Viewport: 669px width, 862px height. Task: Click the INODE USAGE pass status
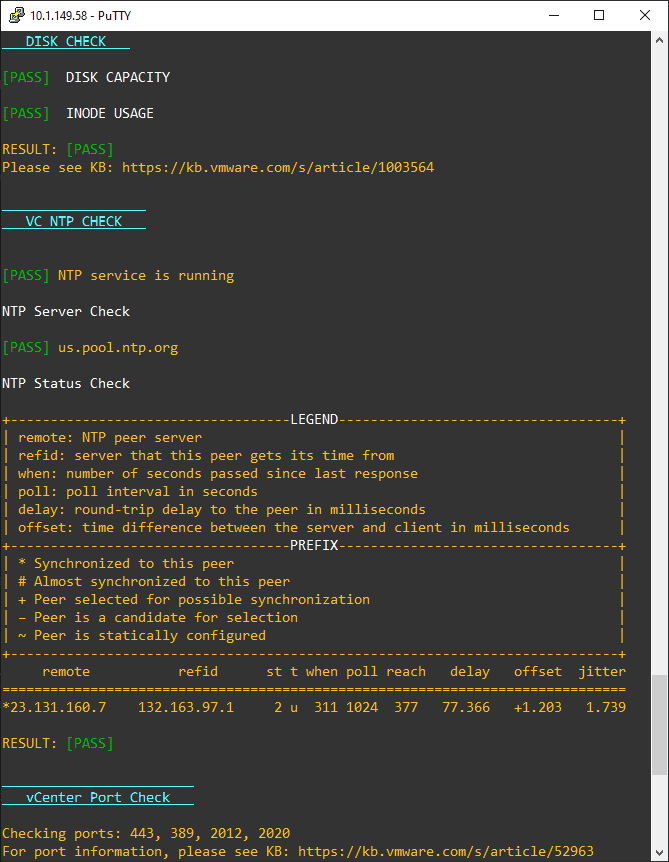(x=25, y=113)
